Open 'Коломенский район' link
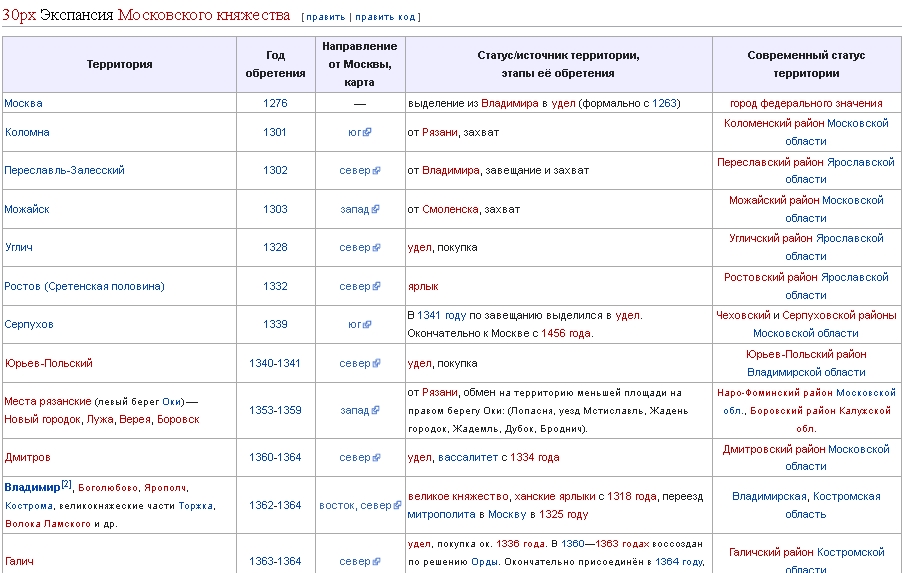The height and width of the screenshot is (573, 911). point(774,123)
